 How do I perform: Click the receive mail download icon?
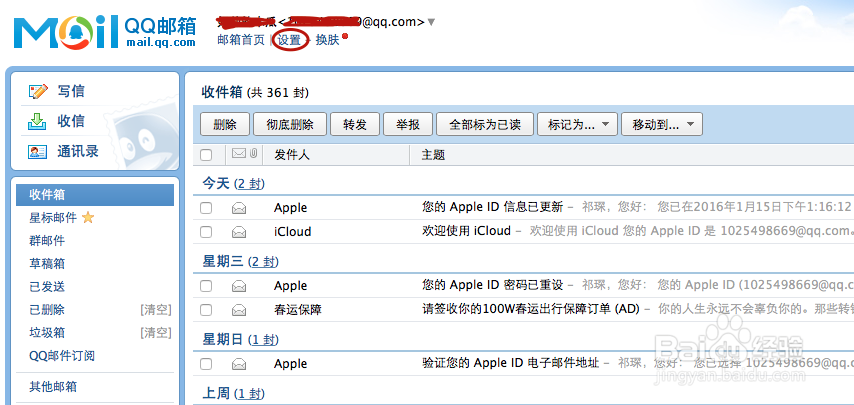[x=38, y=121]
